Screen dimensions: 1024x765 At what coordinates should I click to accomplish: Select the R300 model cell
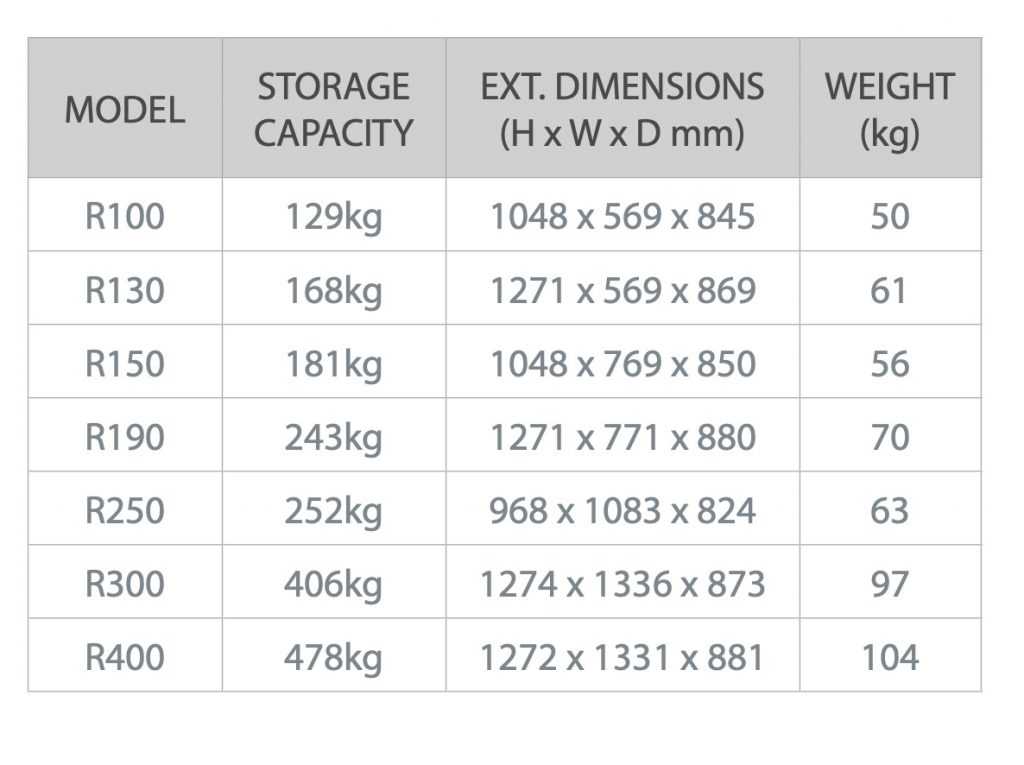[x=125, y=583]
